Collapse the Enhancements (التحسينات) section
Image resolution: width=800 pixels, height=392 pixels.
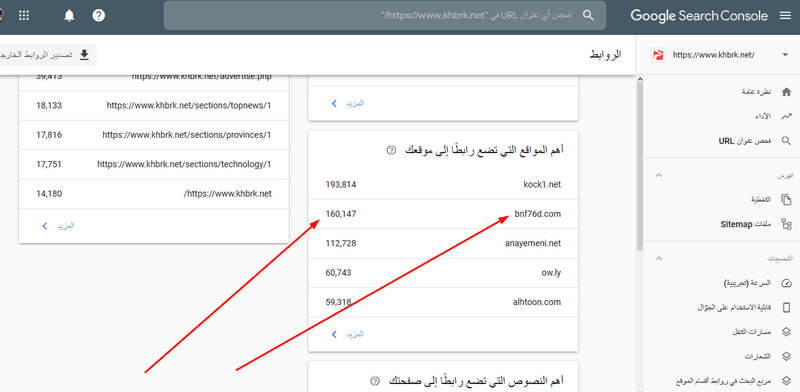659,258
